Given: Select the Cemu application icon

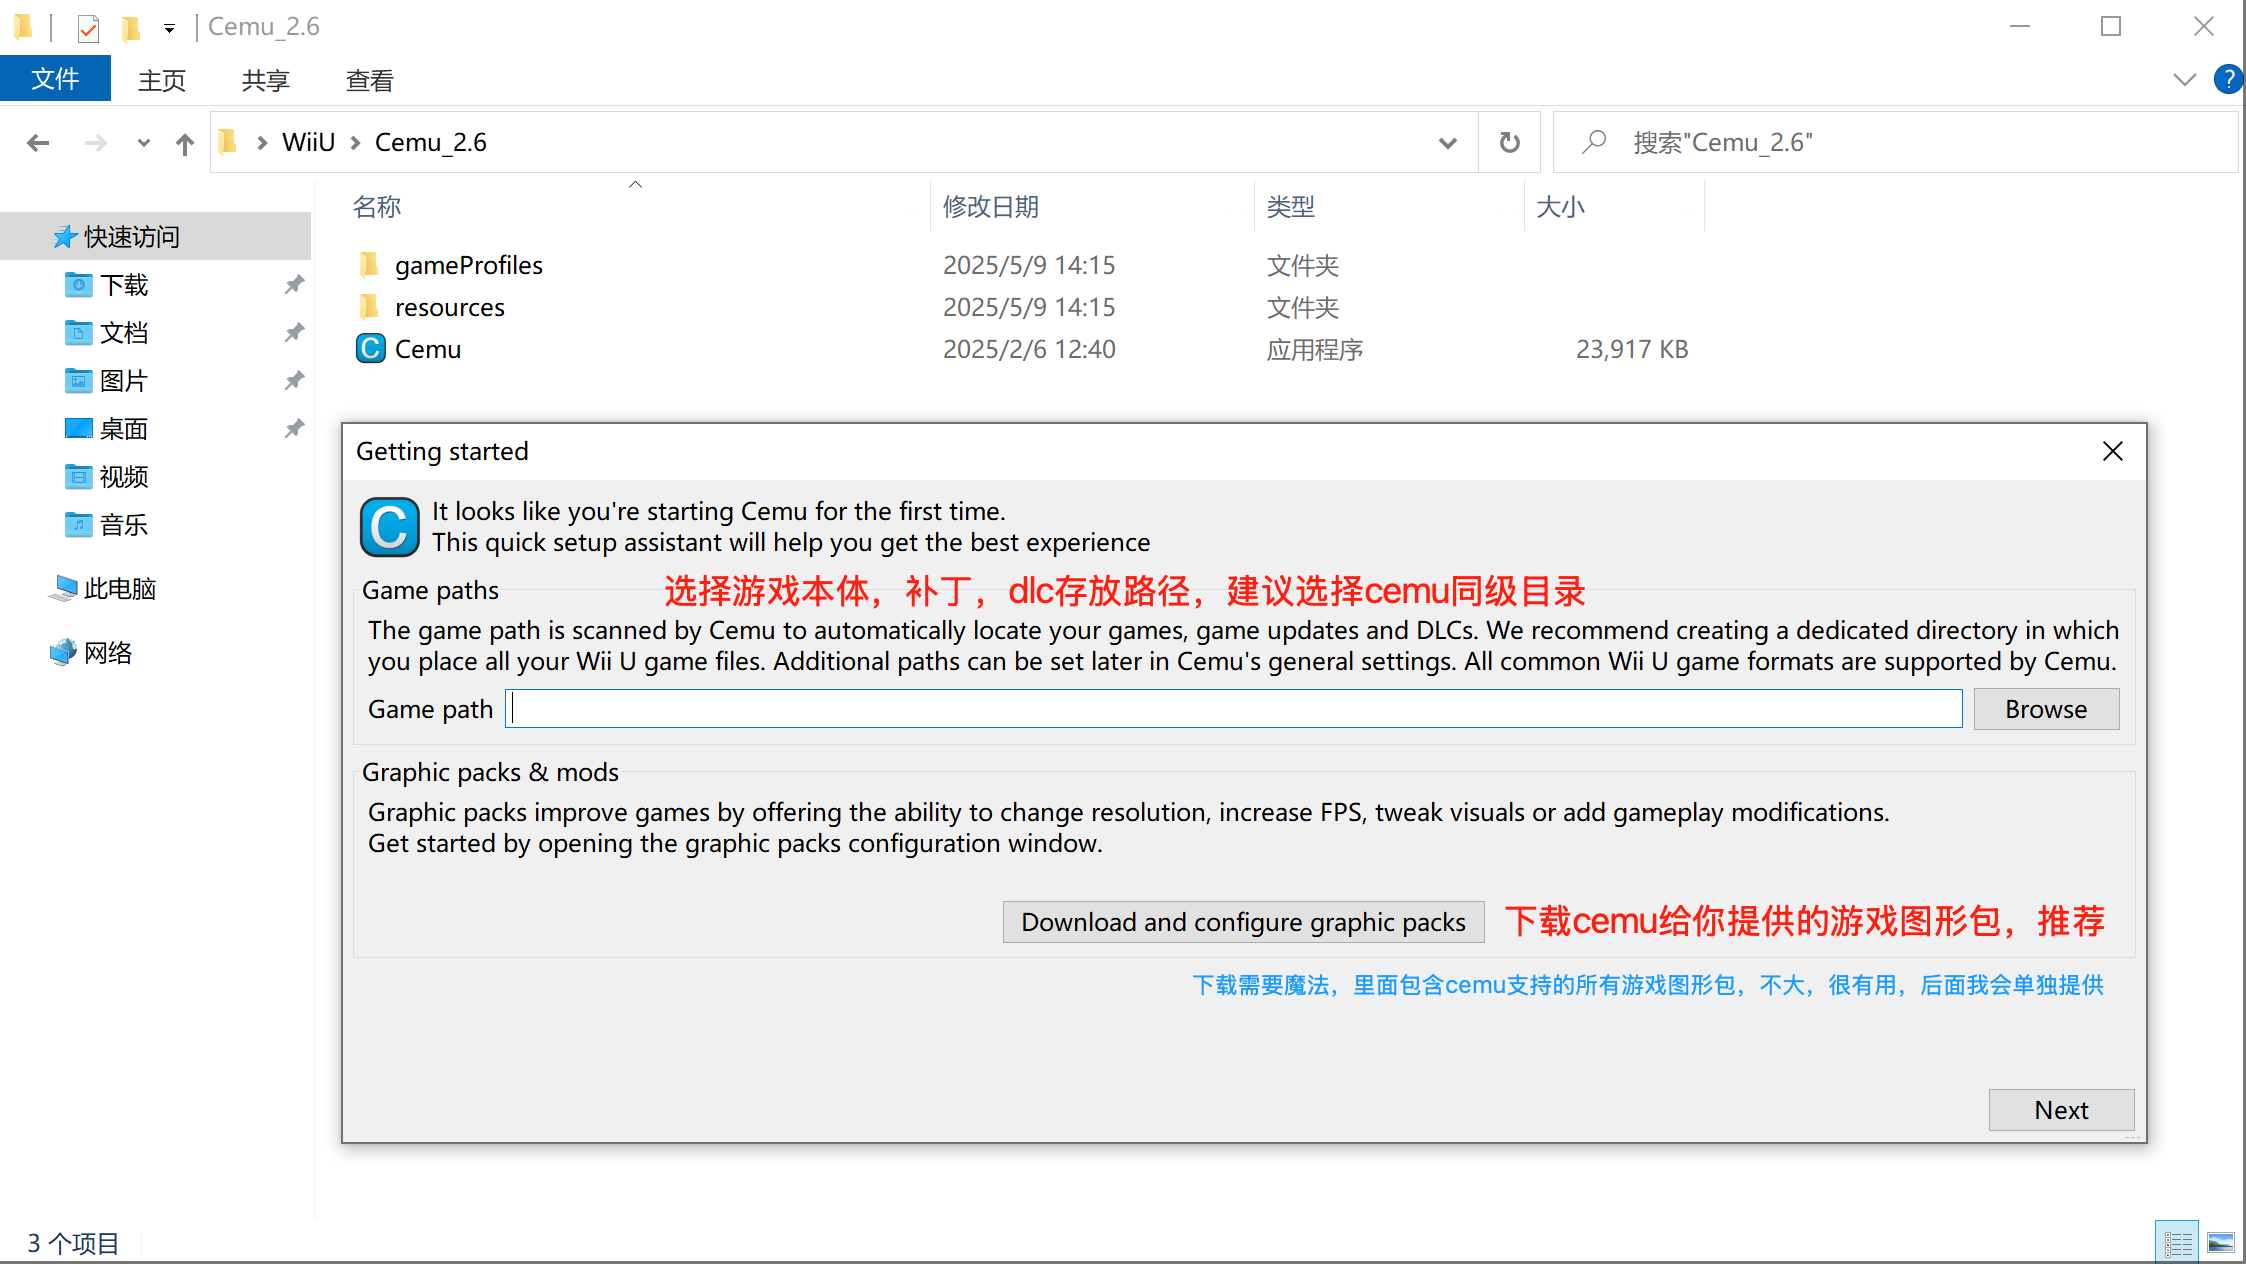Looking at the screenshot, I should [x=371, y=349].
